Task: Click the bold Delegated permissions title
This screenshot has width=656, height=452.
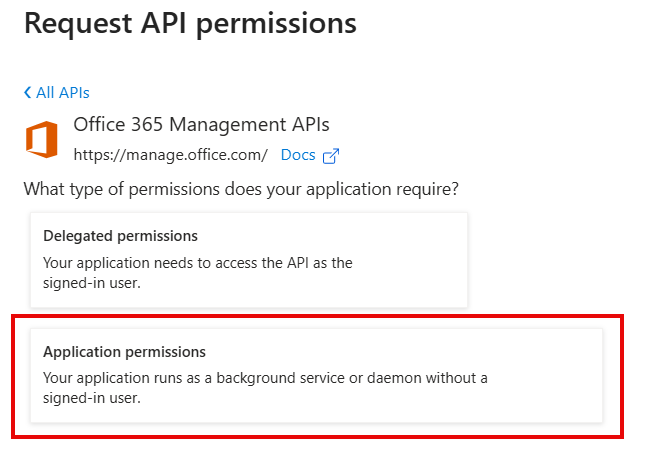Action: click(120, 236)
